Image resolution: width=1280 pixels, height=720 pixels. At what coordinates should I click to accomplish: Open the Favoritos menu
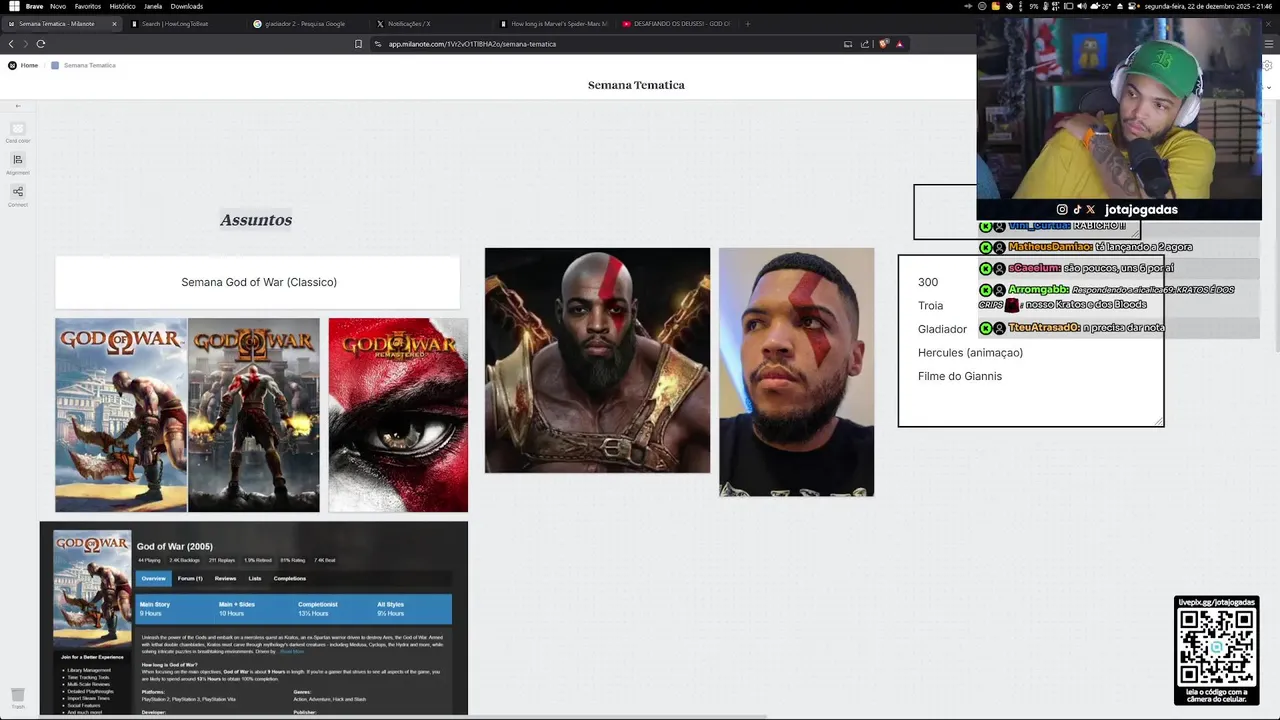(88, 6)
